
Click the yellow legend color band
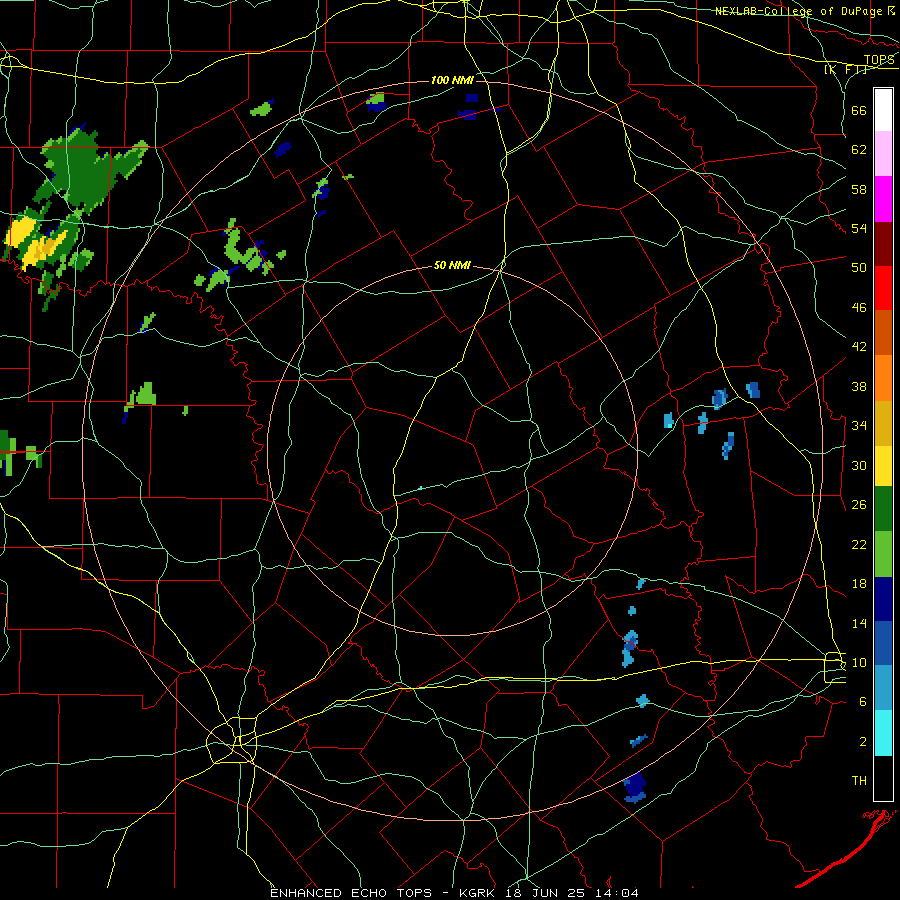tap(883, 466)
